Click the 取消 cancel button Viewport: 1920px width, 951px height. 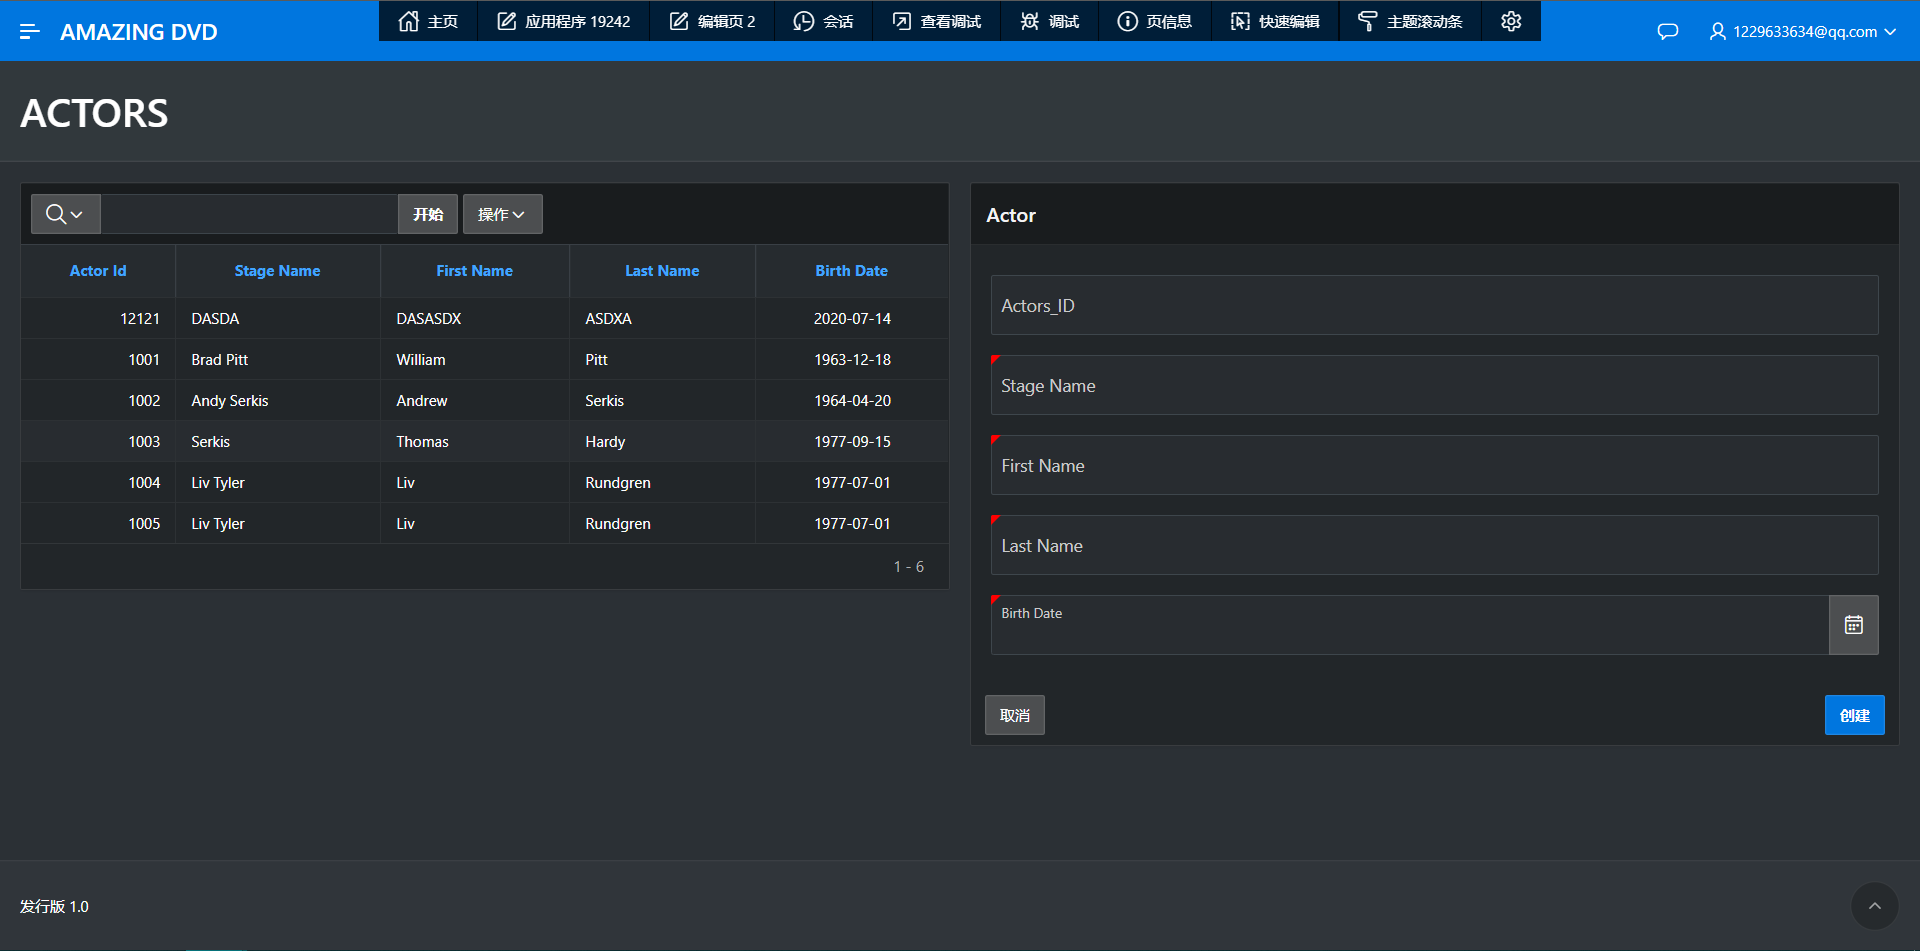(x=1015, y=715)
